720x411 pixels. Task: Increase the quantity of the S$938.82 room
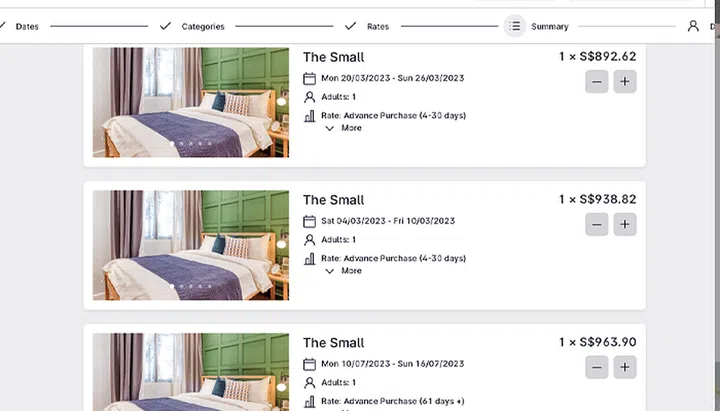click(x=625, y=225)
